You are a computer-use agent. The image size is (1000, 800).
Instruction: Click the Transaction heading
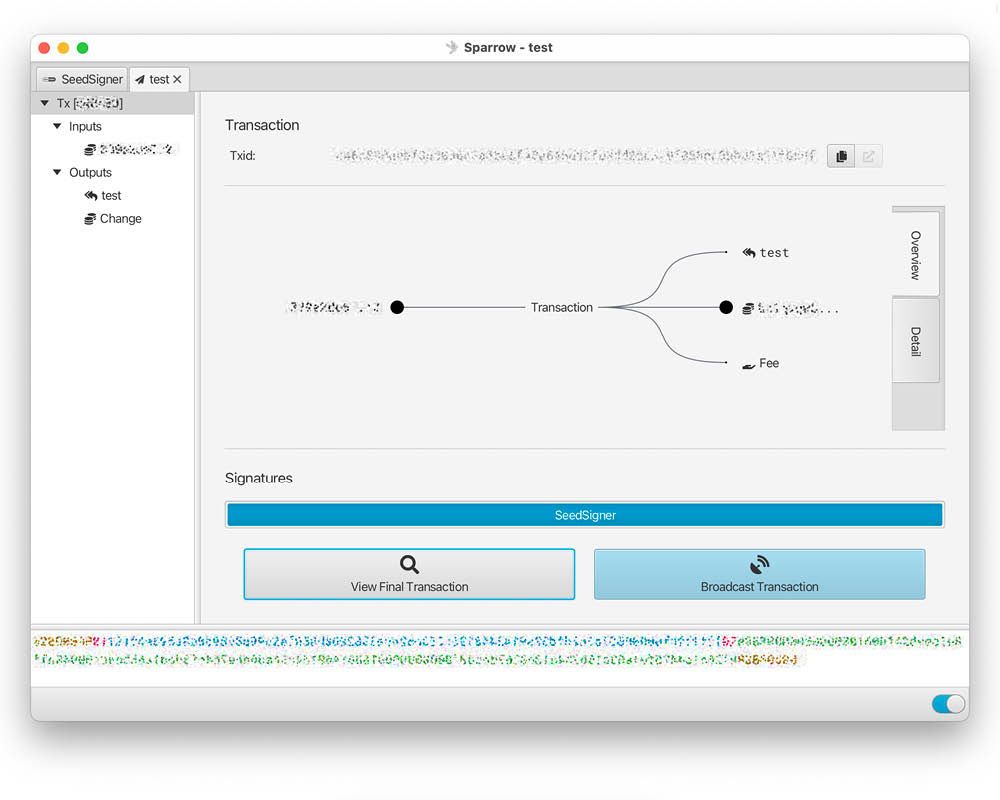(x=261, y=125)
